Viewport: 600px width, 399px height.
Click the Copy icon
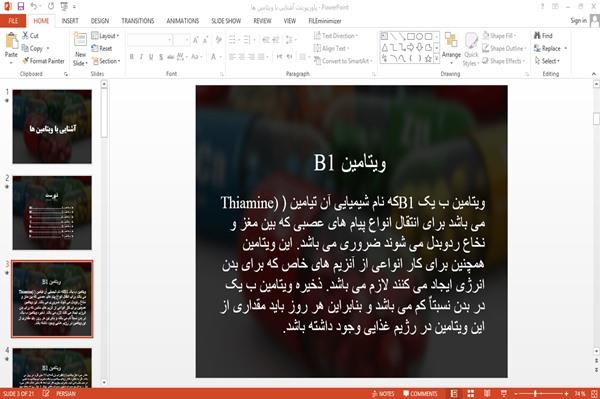click(x=25, y=48)
